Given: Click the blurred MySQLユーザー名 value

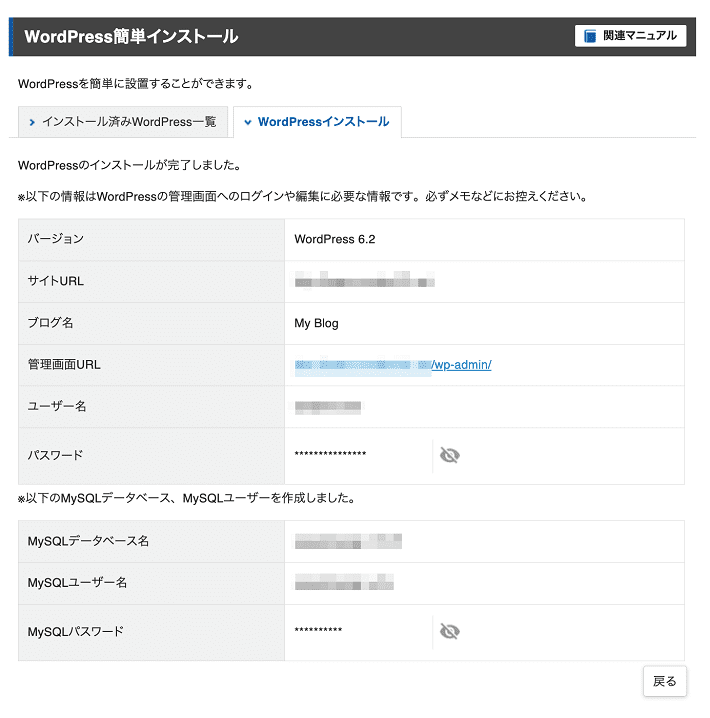Looking at the screenshot, I should click(344, 582).
